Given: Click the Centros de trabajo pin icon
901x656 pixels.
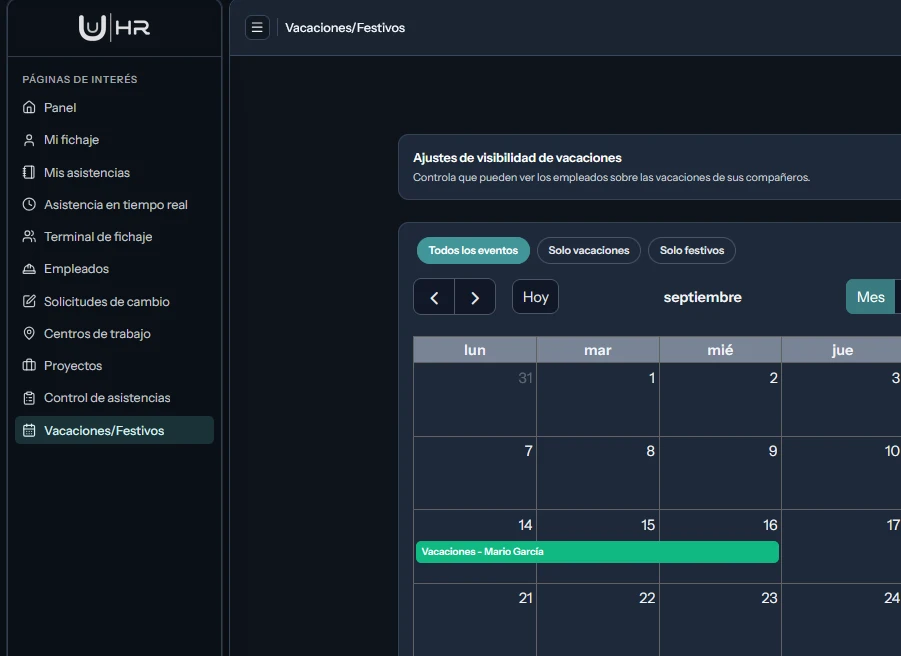Looking at the screenshot, I should (29, 333).
